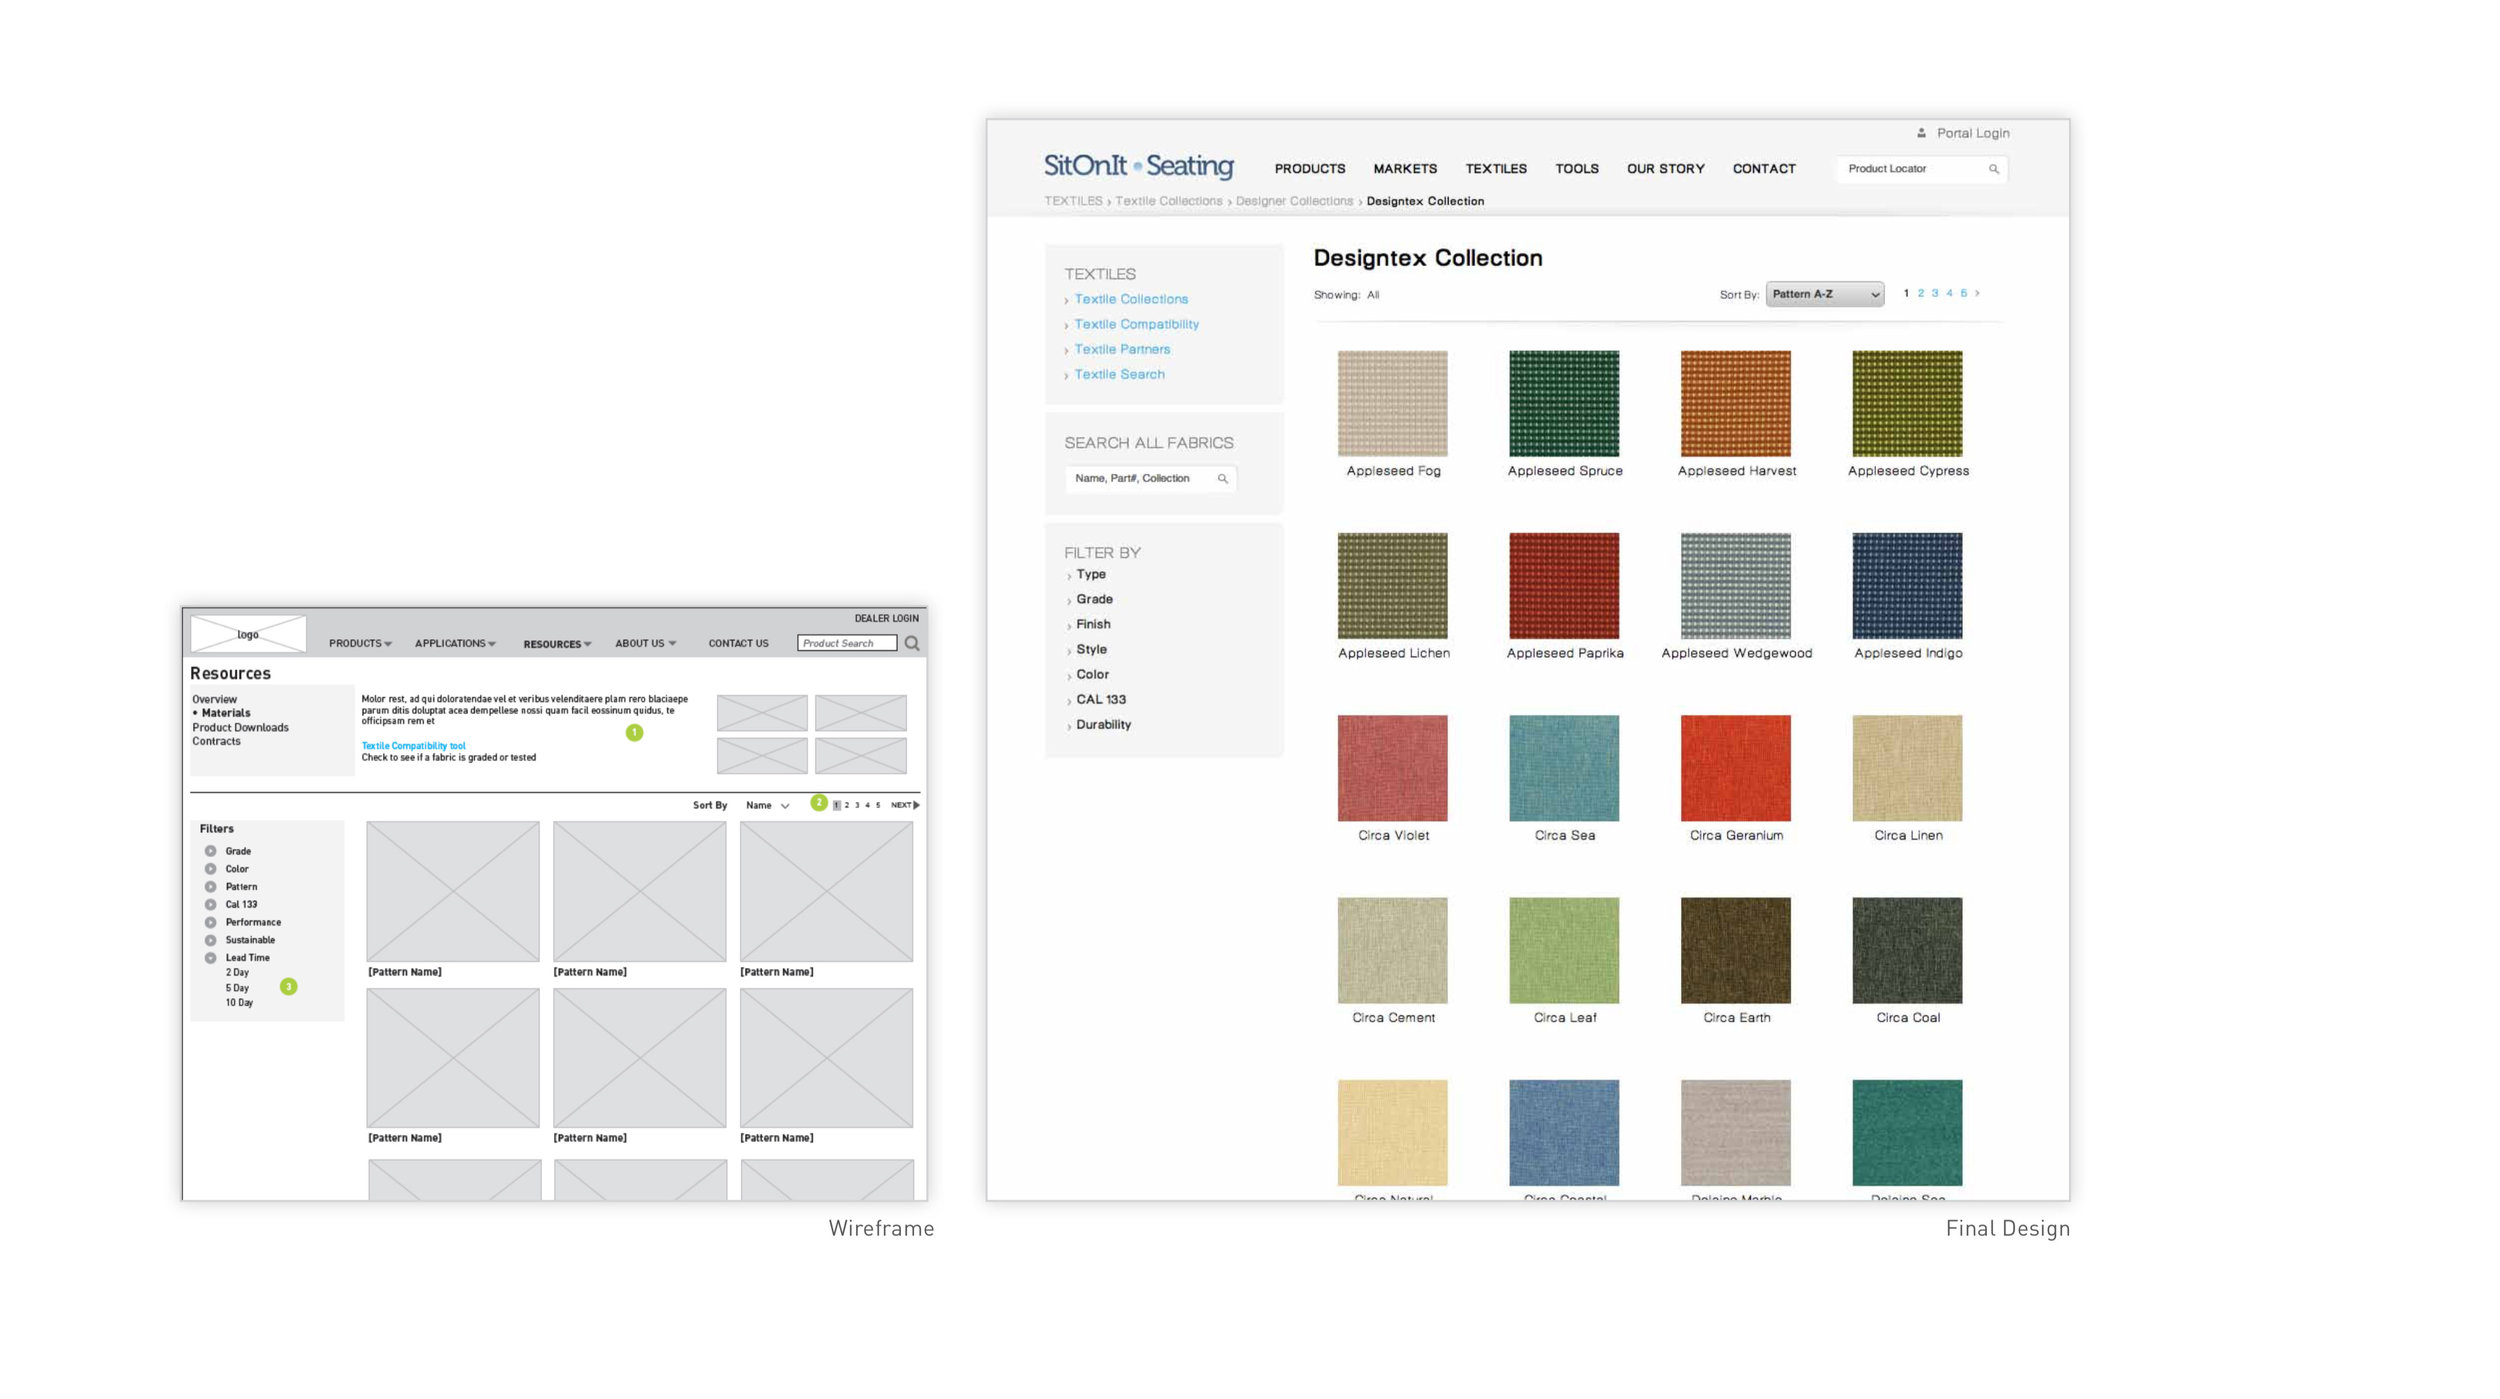Viewport: 2500px width, 1399px height.
Task: Toggle the Color filter radio in wireframe
Action: 210,869
